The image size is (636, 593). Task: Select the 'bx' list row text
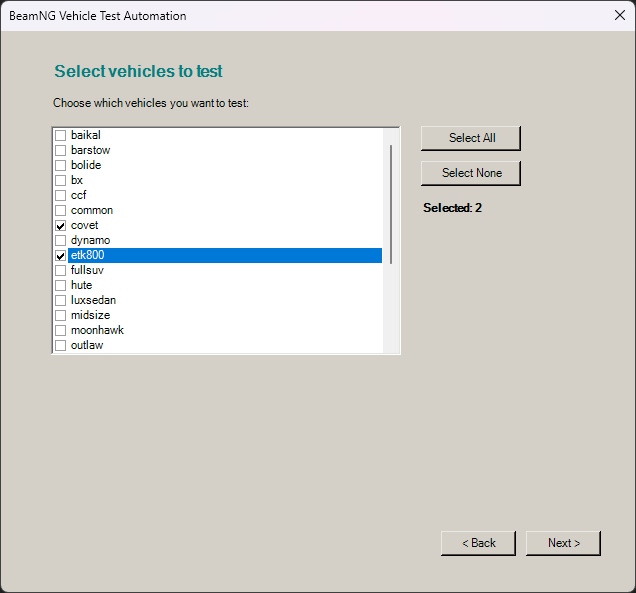(77, 180)
